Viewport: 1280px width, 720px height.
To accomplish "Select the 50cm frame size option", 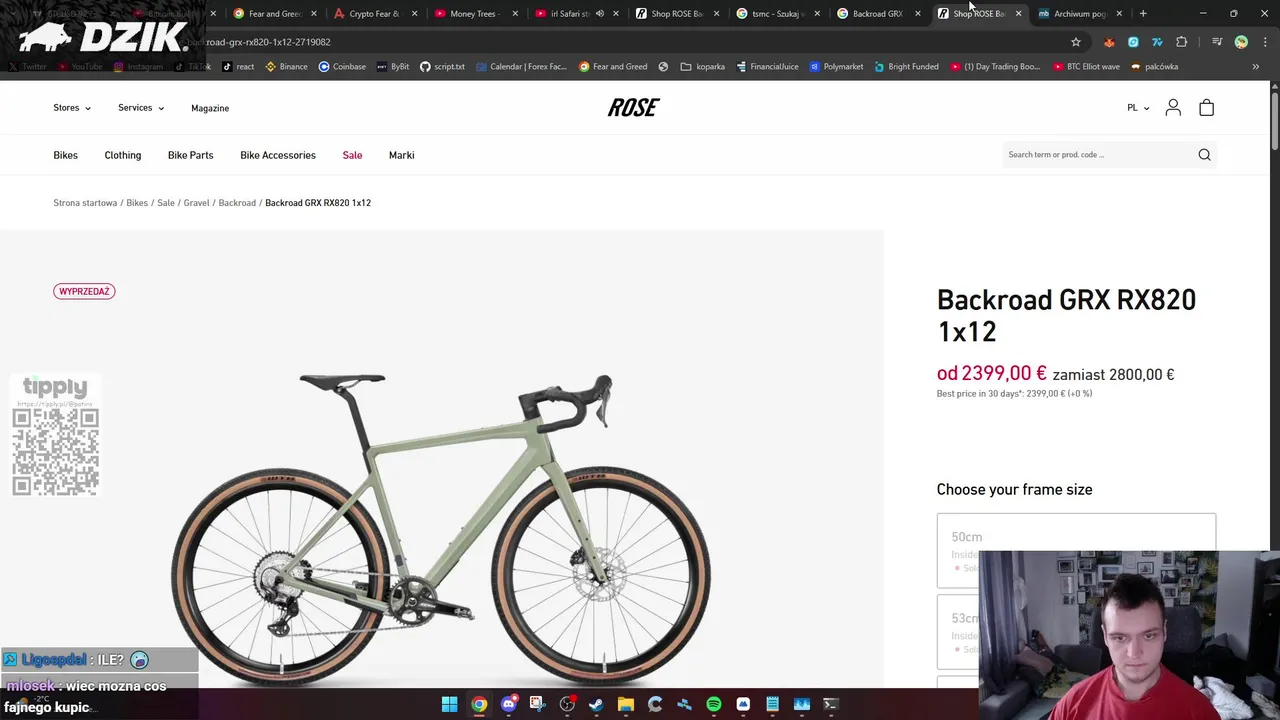I will (x=1076, y=550).
